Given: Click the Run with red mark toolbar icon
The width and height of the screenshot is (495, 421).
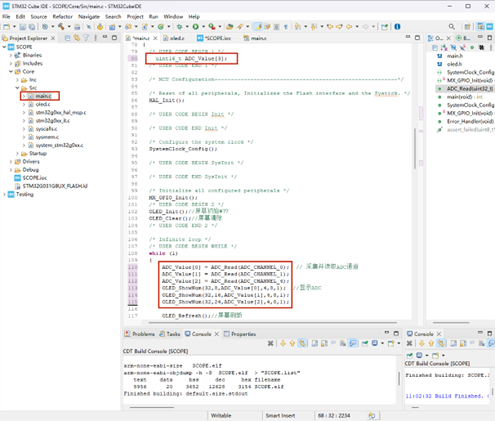Looking at the screenshot, I should tap(212, 27).
